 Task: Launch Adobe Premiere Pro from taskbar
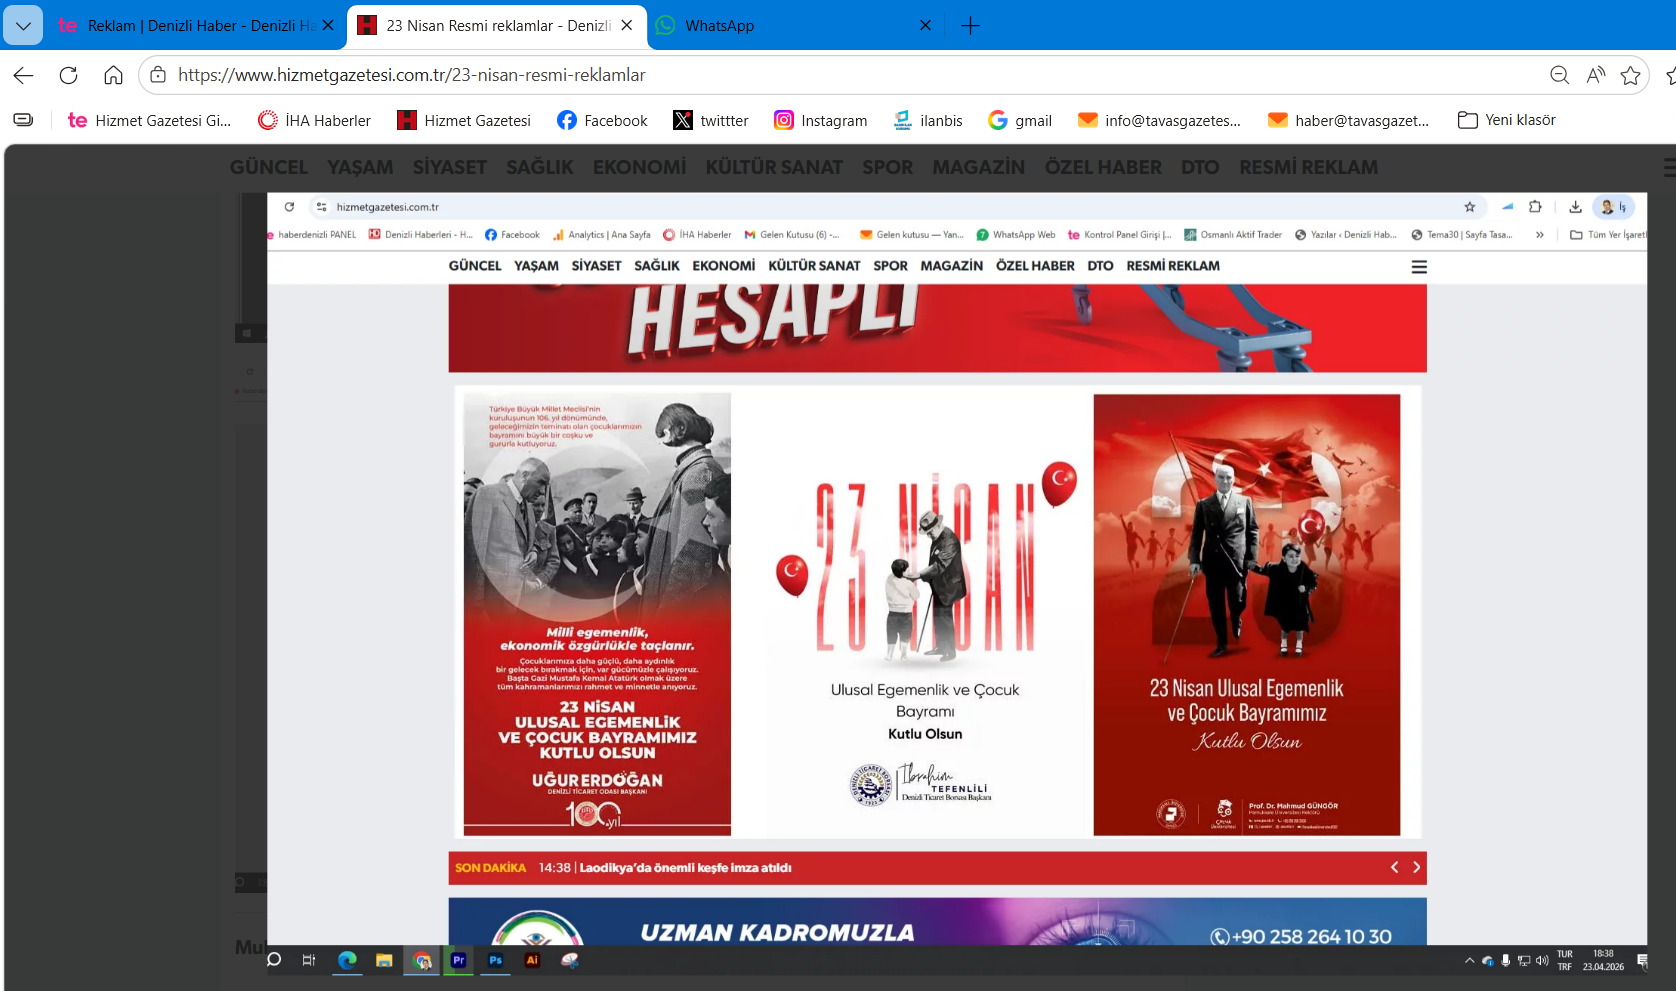pyautogui.click(x=458, y=960)
